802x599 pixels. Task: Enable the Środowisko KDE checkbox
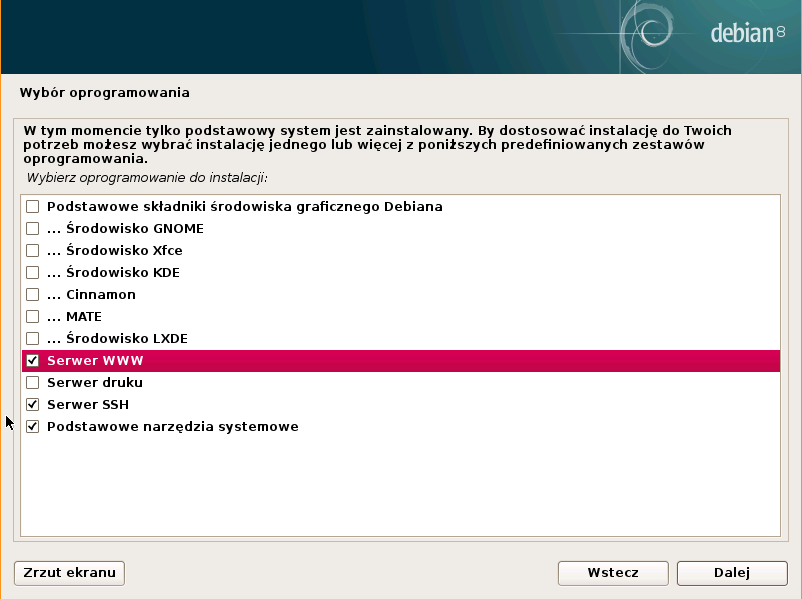32,273
